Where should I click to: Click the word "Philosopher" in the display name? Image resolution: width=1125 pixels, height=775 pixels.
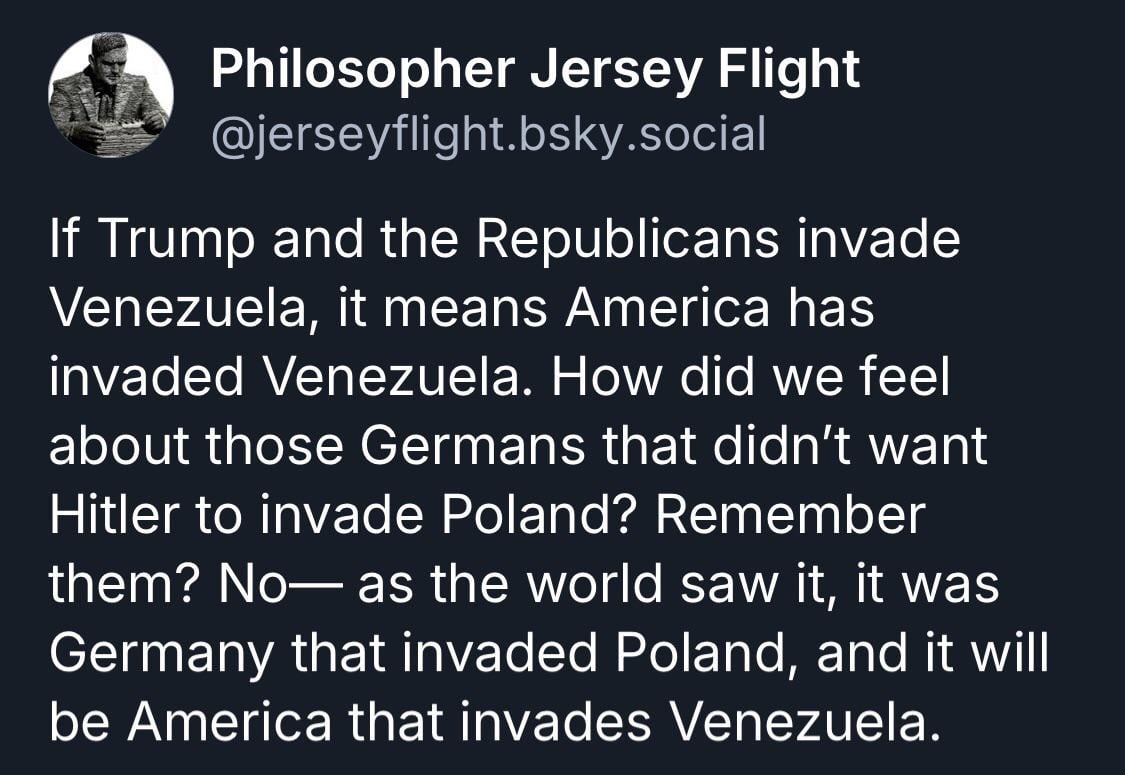(361, 70)
